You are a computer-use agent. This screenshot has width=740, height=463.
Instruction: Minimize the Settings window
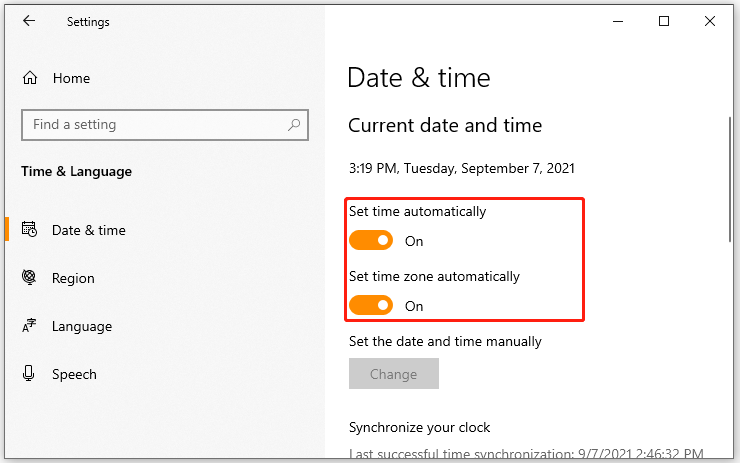click(x=618, y=21)
